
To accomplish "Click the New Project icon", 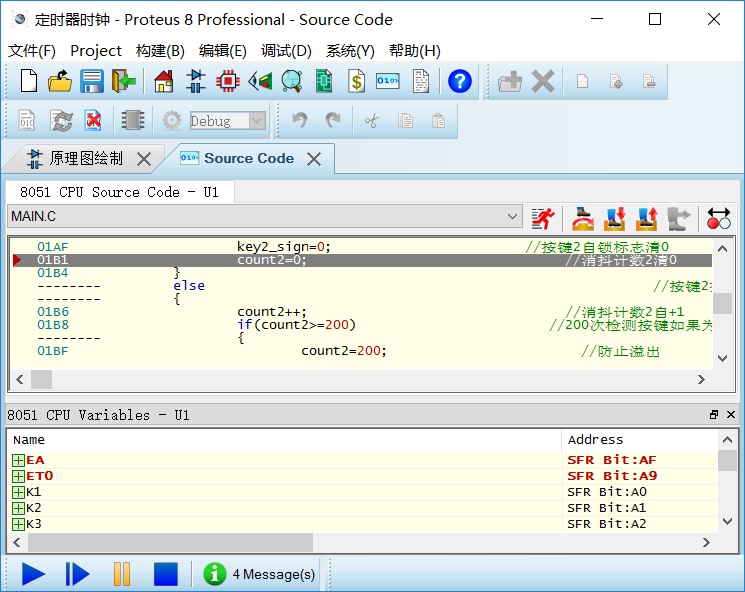I will (x=29, y=81).
